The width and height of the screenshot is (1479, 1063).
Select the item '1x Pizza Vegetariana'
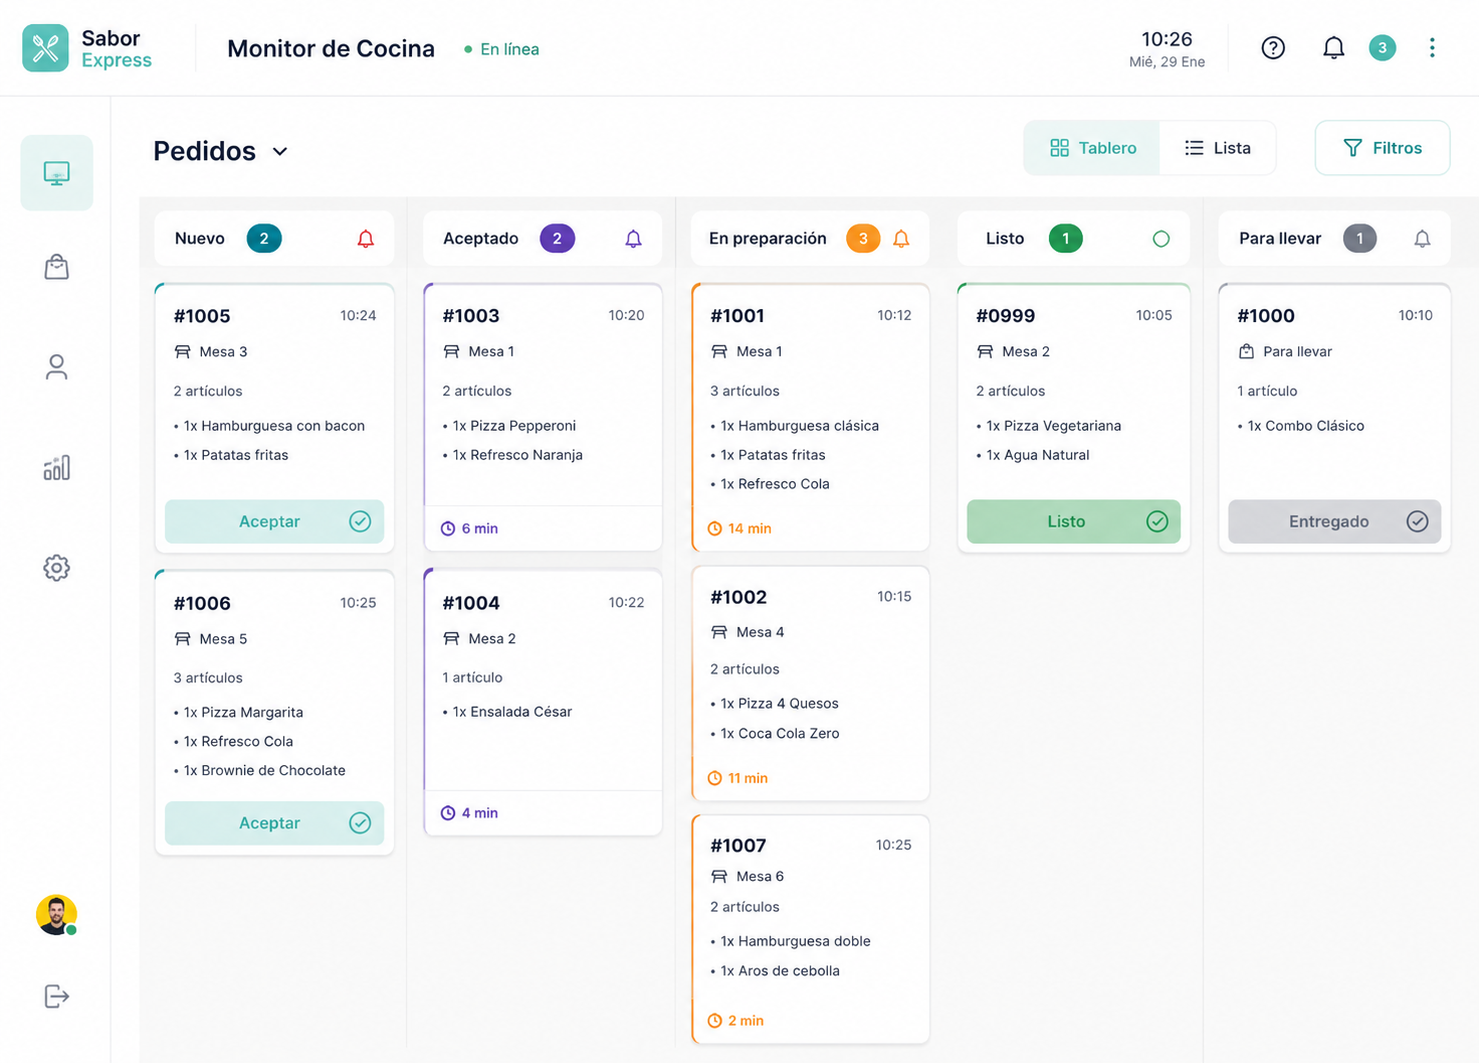1053,426
